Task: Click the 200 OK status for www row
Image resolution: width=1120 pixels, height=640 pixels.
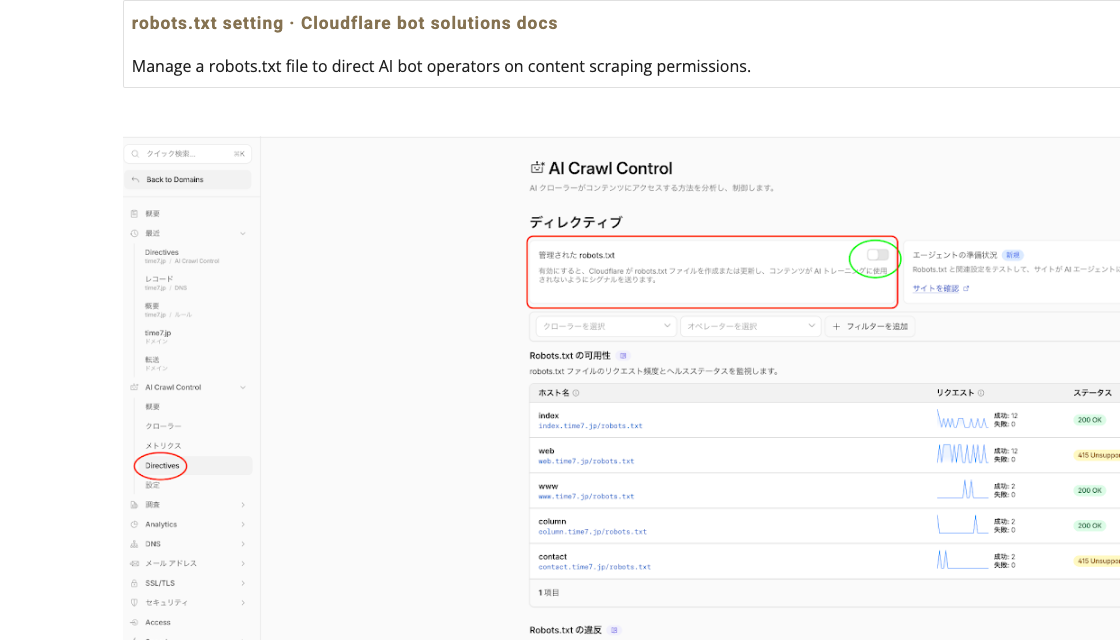Action: coord(1089,491)
